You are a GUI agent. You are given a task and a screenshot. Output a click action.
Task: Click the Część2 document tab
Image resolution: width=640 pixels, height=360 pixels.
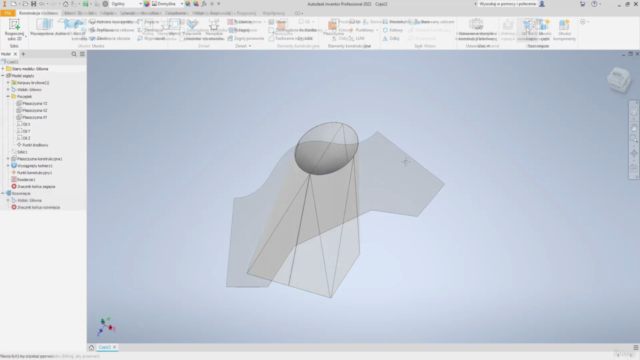104,347
